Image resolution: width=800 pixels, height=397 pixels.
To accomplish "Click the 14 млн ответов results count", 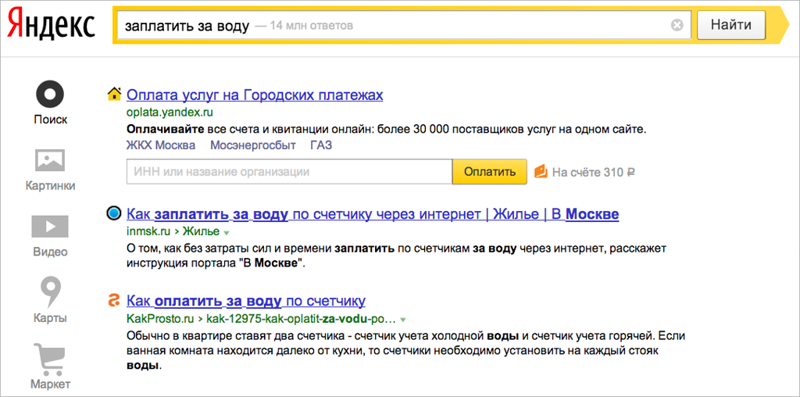I will coord(311,25).
